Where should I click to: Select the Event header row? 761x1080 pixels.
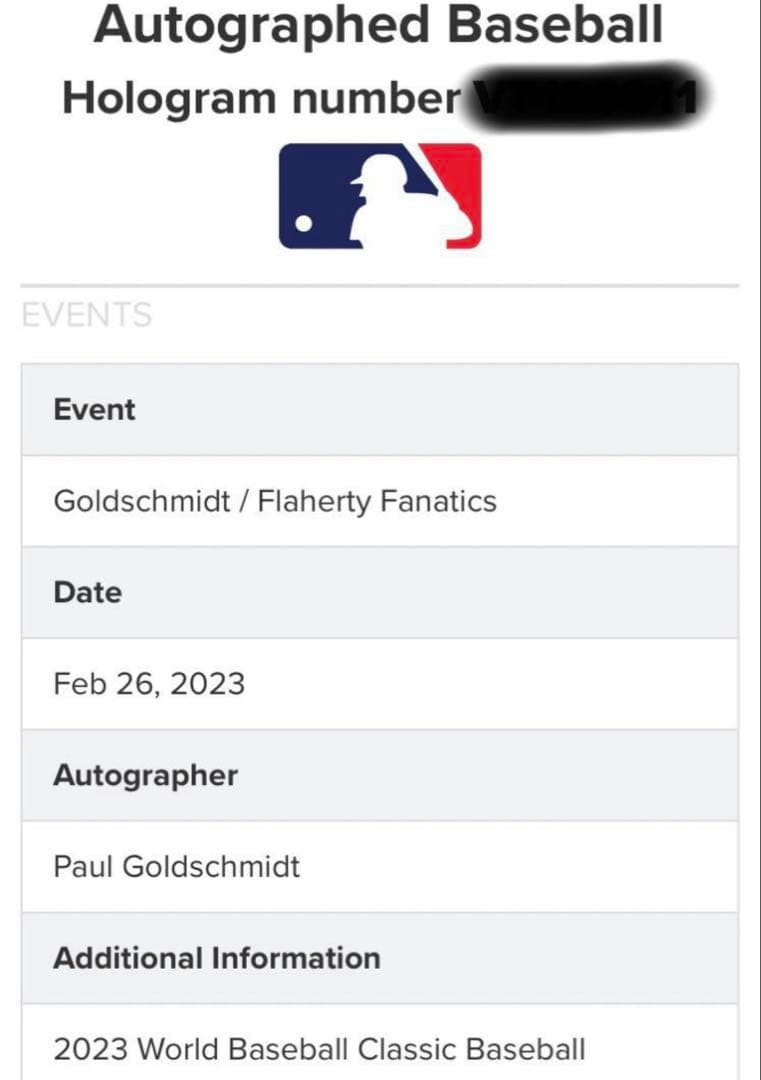(x=380, y=410)
